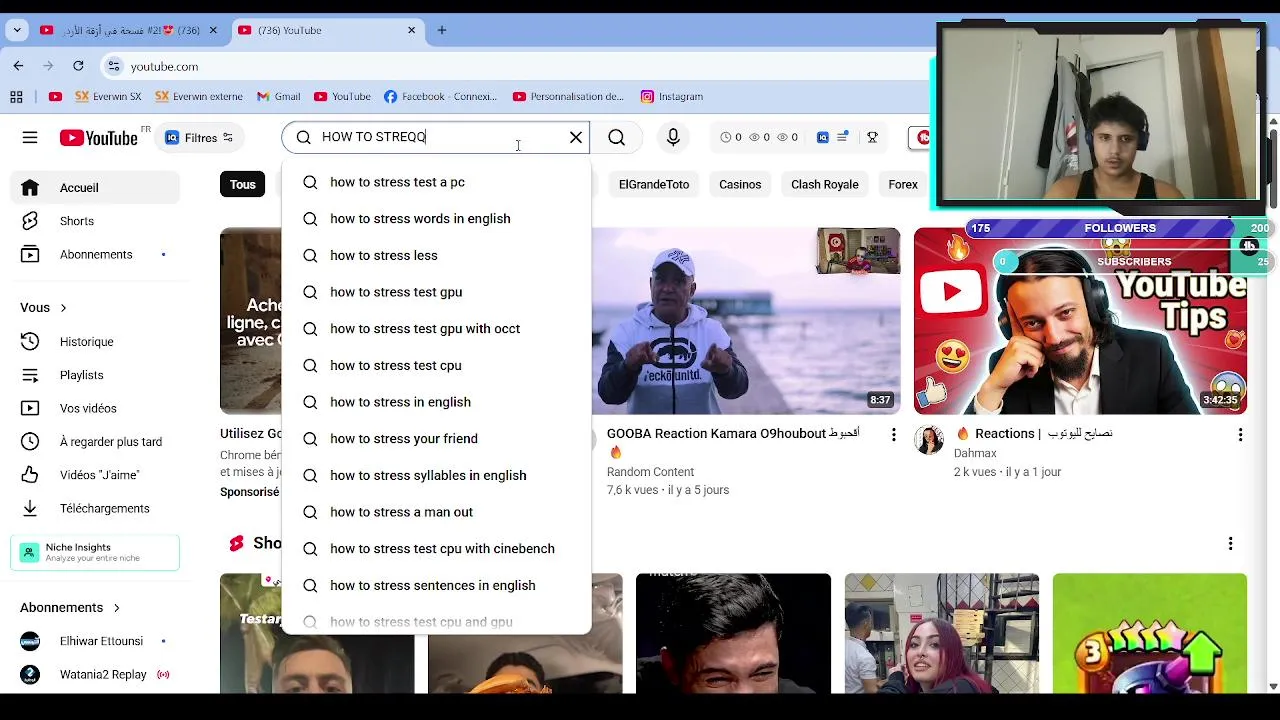Open the Personnalisation de... bookmark
Image resolution: width=1280 pixels, height=720 pixels.
tap(568, 97)
